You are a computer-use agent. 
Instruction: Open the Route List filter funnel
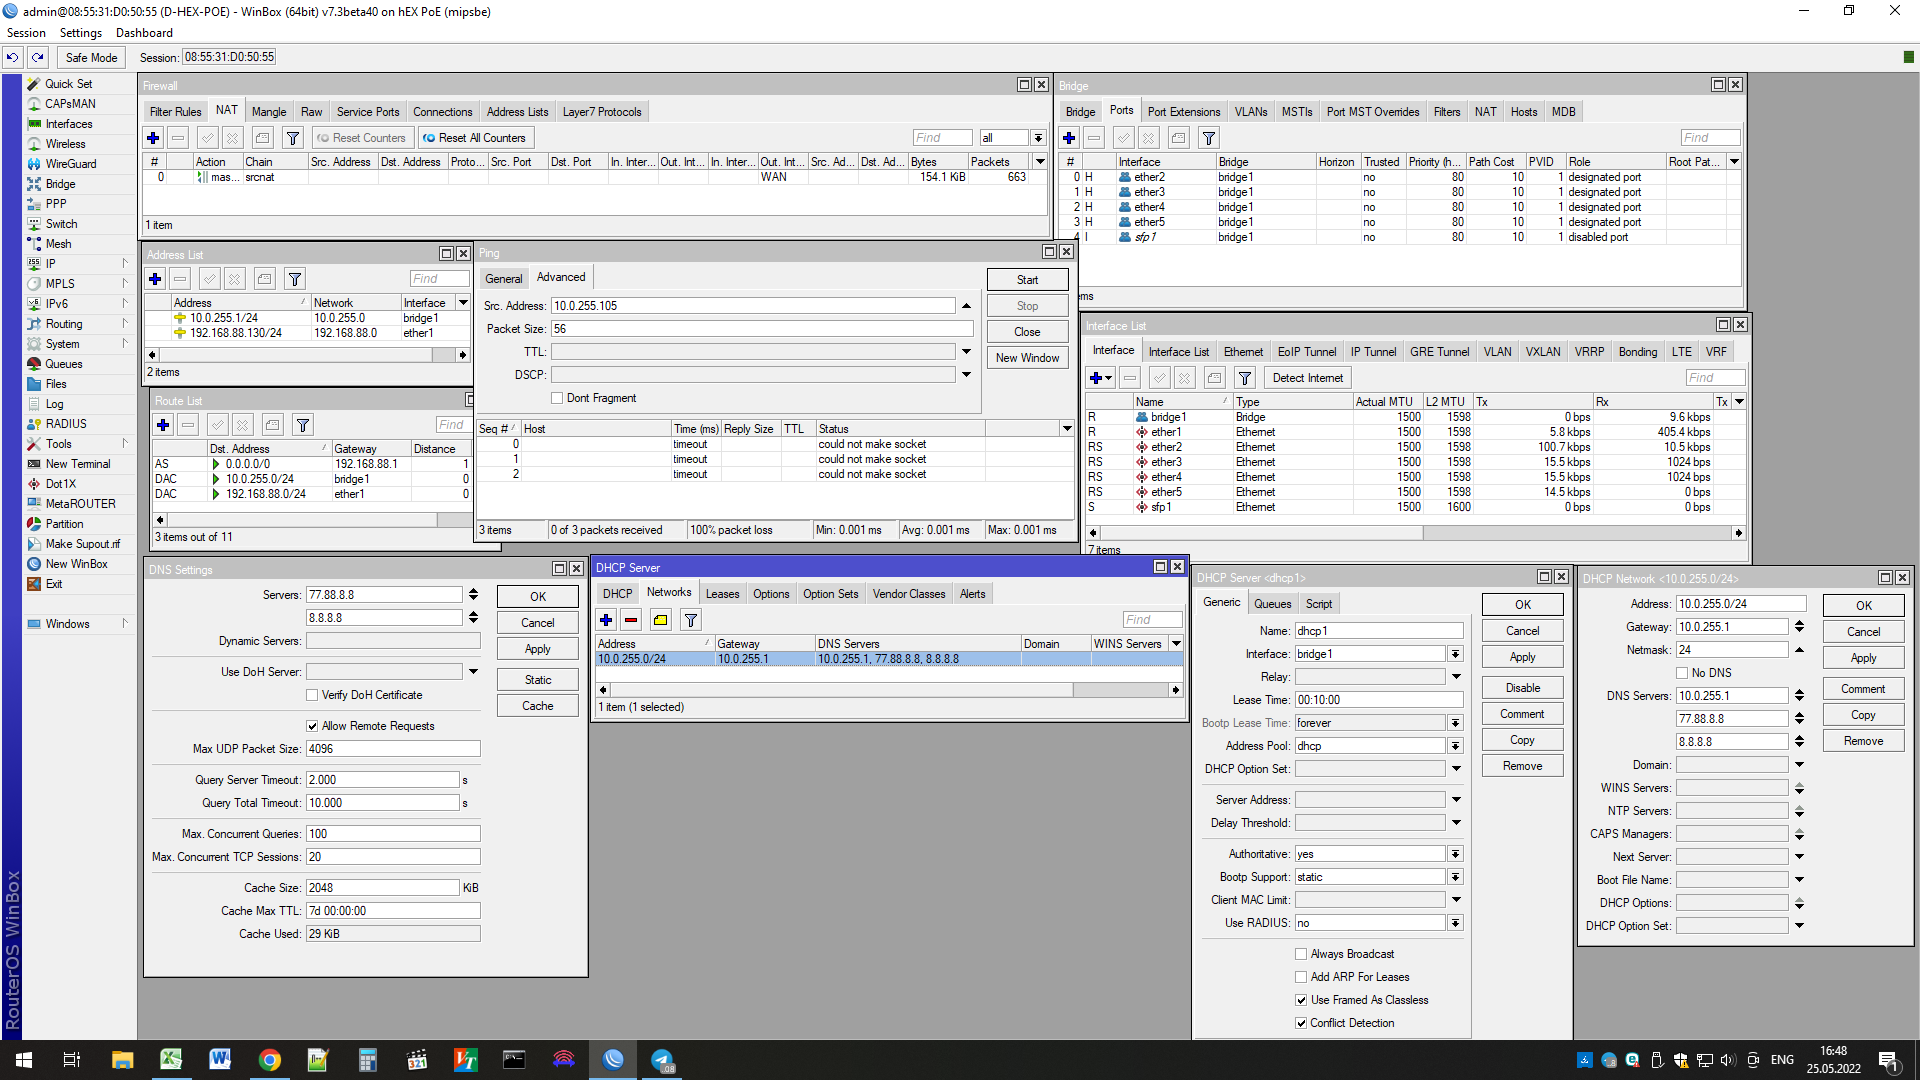(x=303, y=425)
